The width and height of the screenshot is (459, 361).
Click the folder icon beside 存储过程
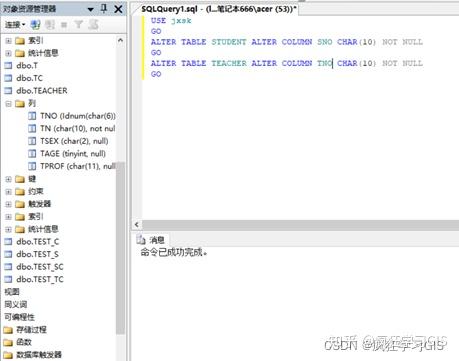click(x=8, y=330)
